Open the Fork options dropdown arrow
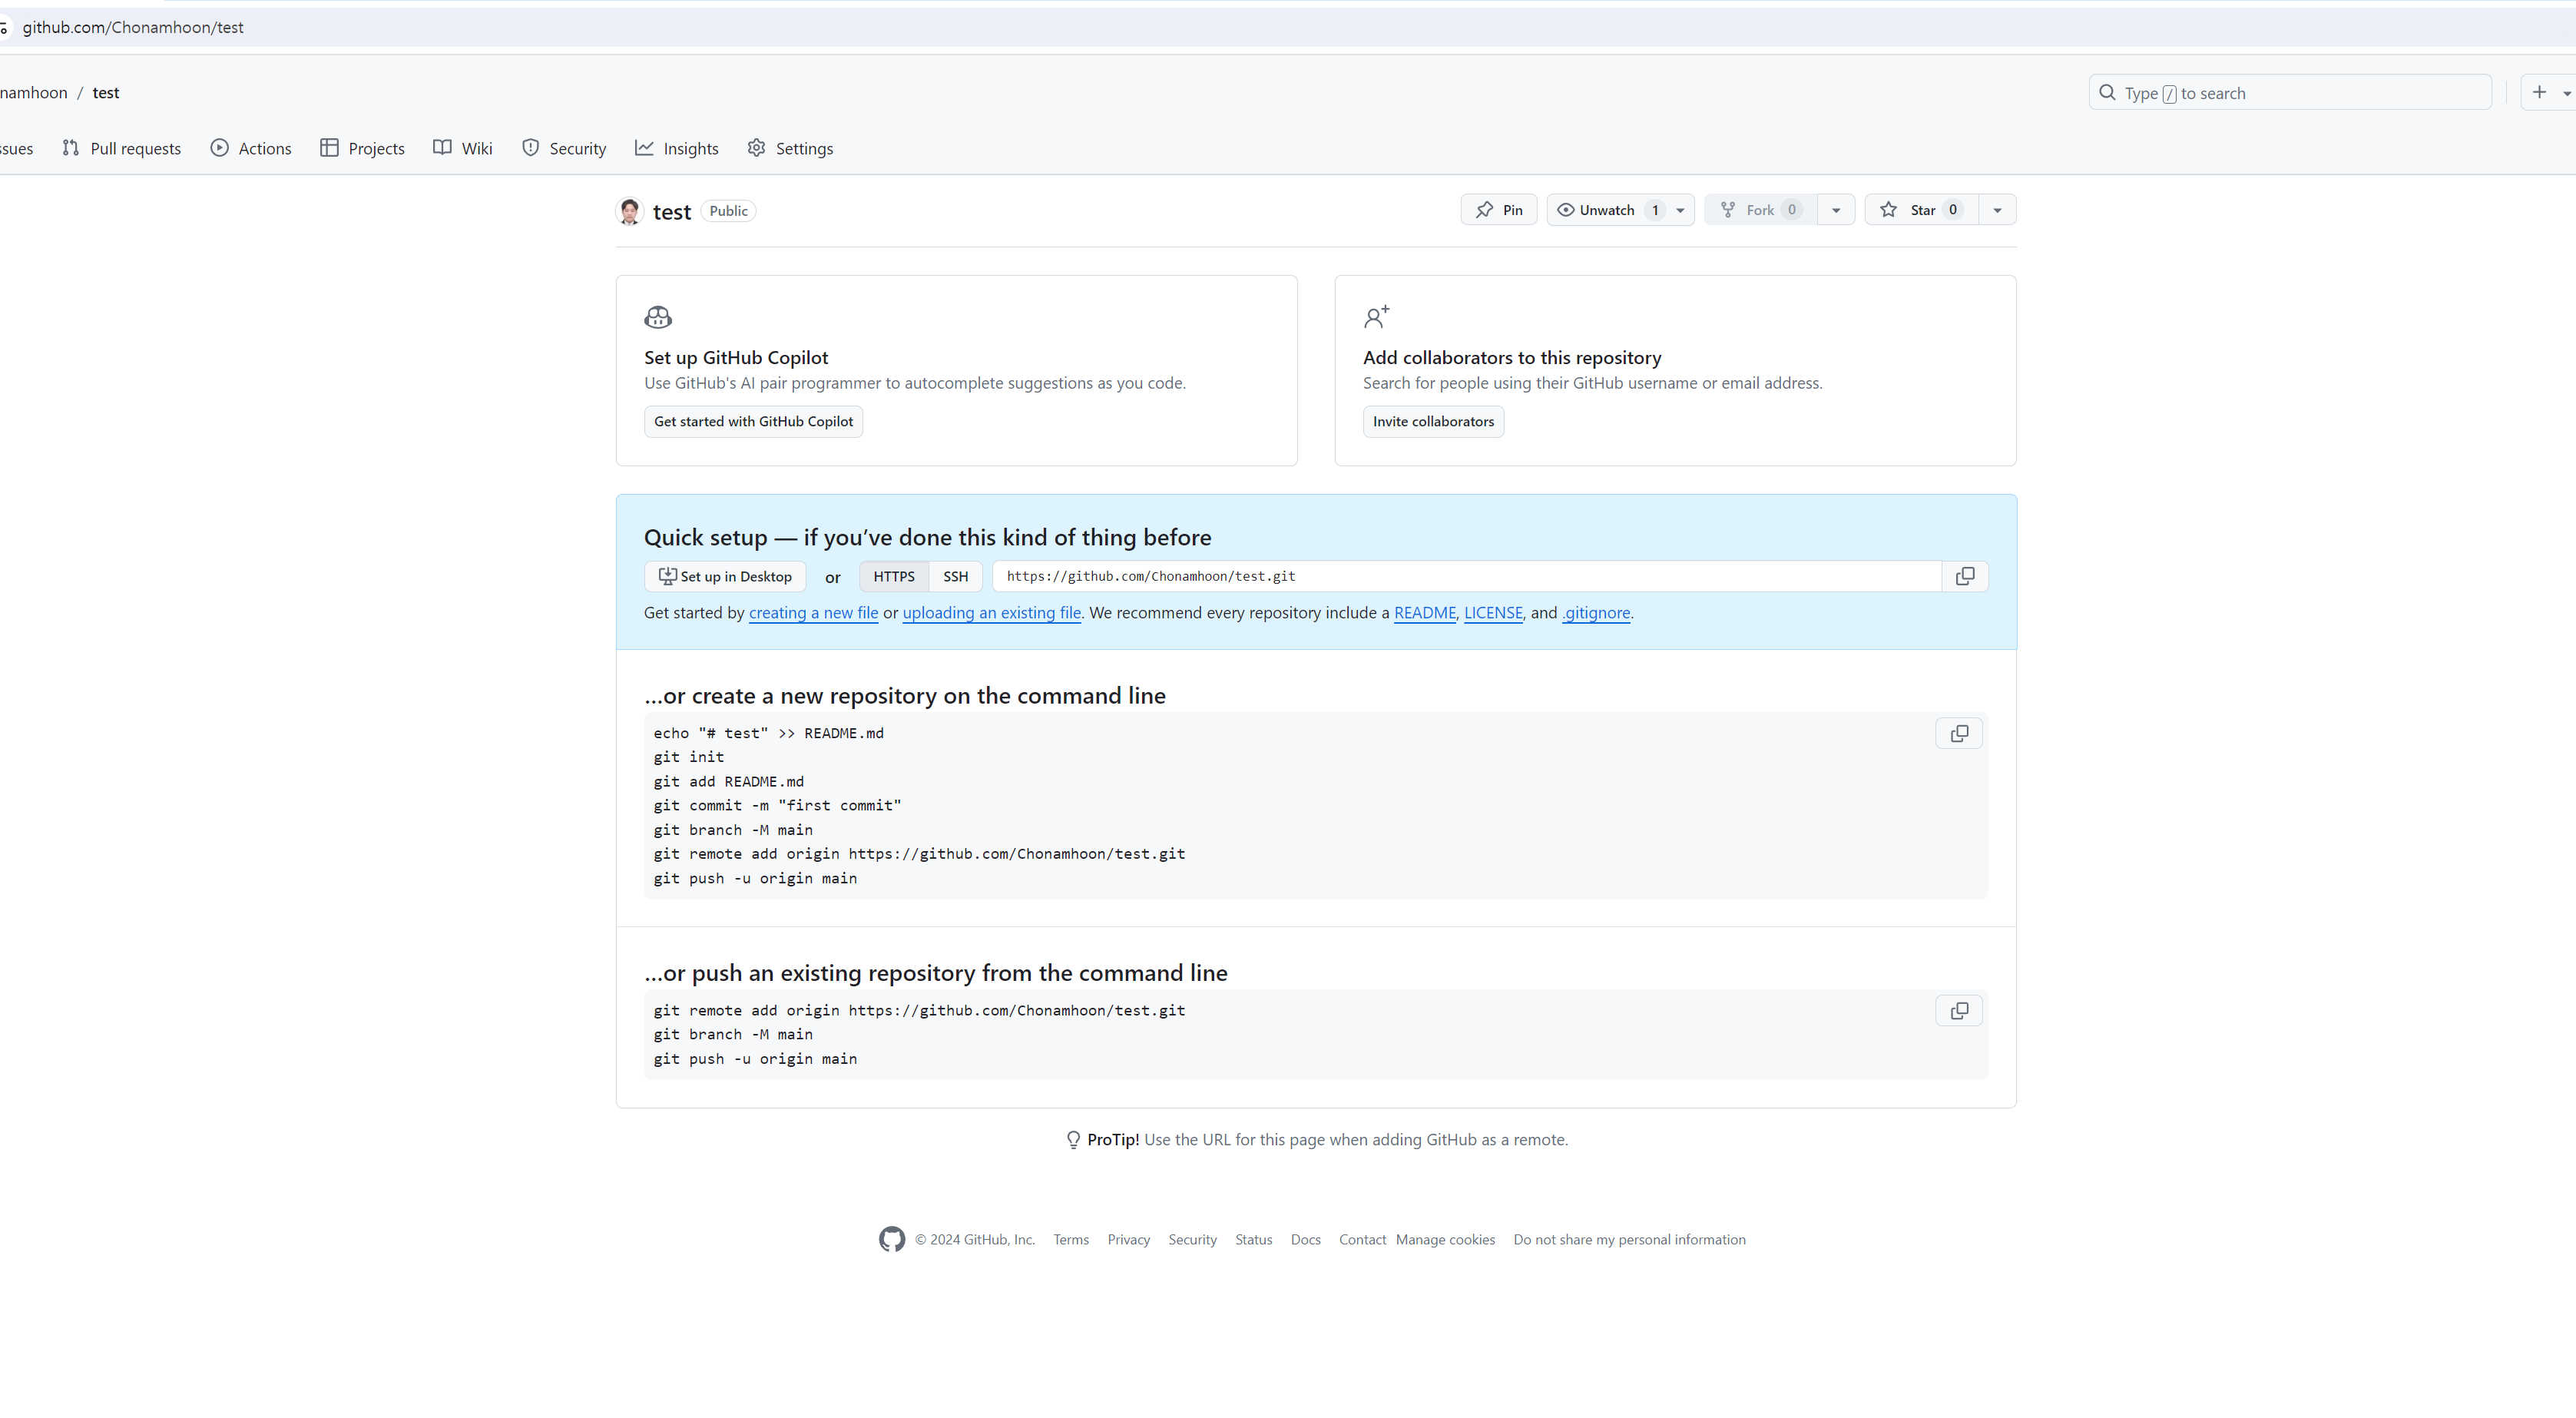The height and width of the screenshot is (1418, 2576). 1835,210
